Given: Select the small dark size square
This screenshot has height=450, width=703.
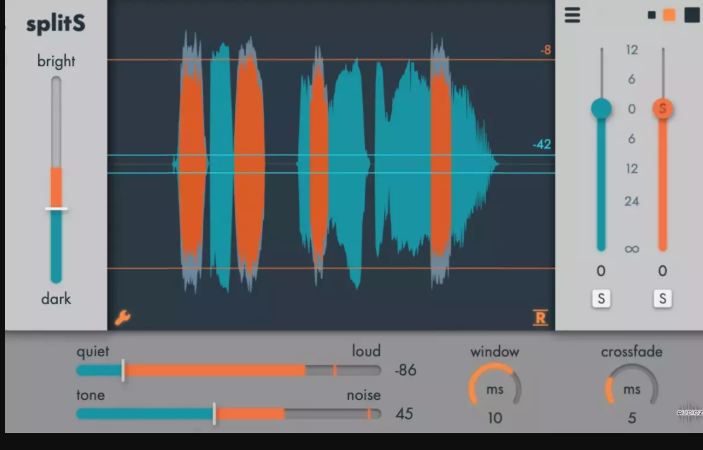Looking at the screenshot, I should click(652, 15).
